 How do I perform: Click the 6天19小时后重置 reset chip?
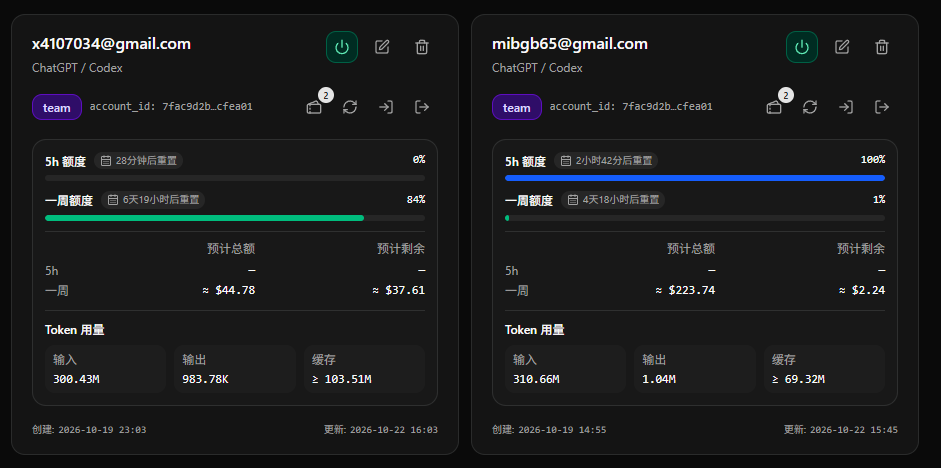pos(153,200)
